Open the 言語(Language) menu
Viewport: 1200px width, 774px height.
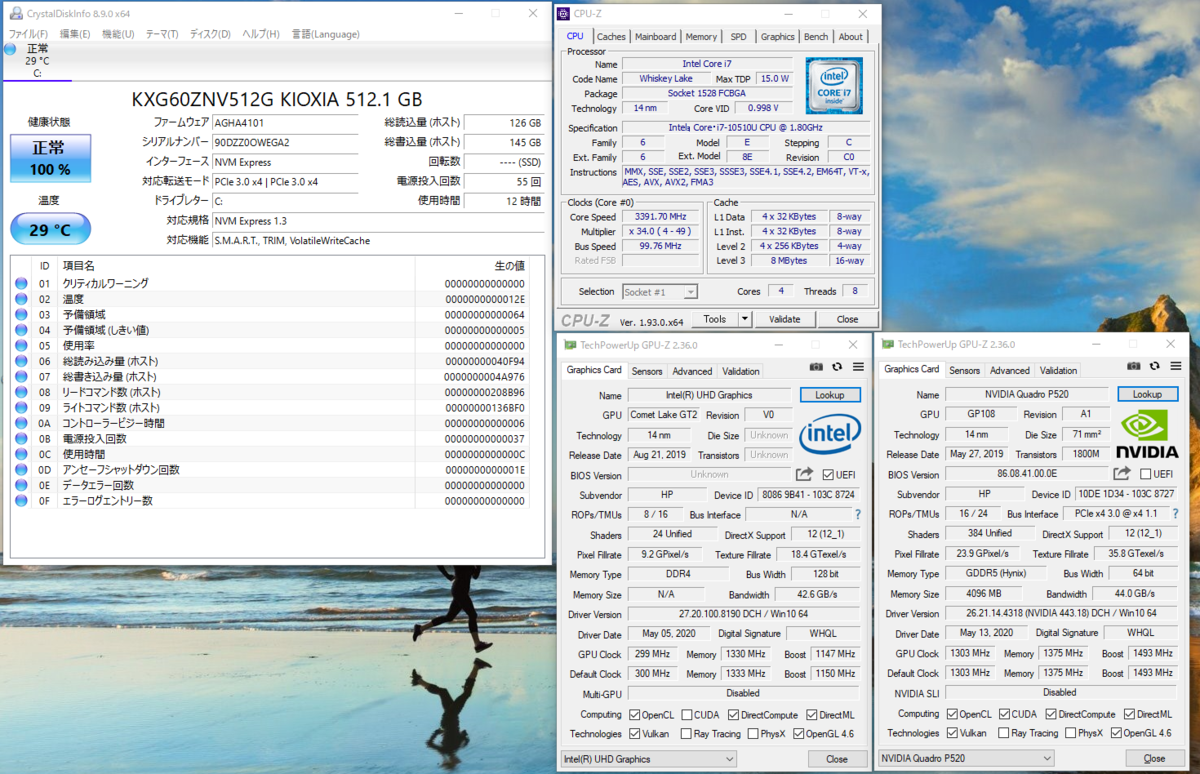click(x=325, y=34)
